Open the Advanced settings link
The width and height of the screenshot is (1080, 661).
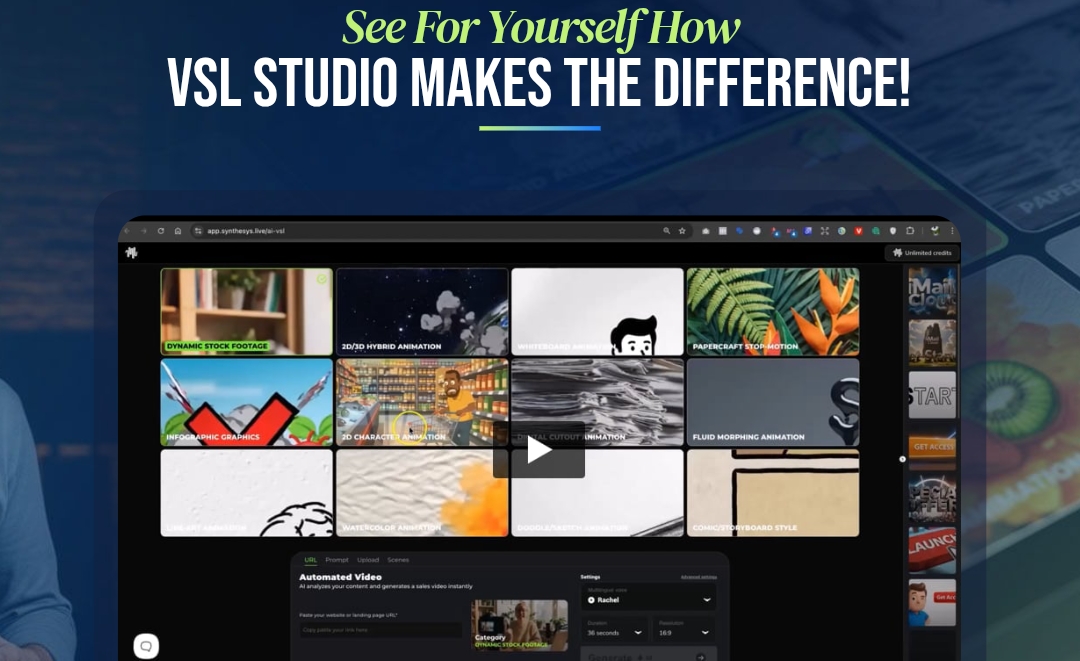698,577
